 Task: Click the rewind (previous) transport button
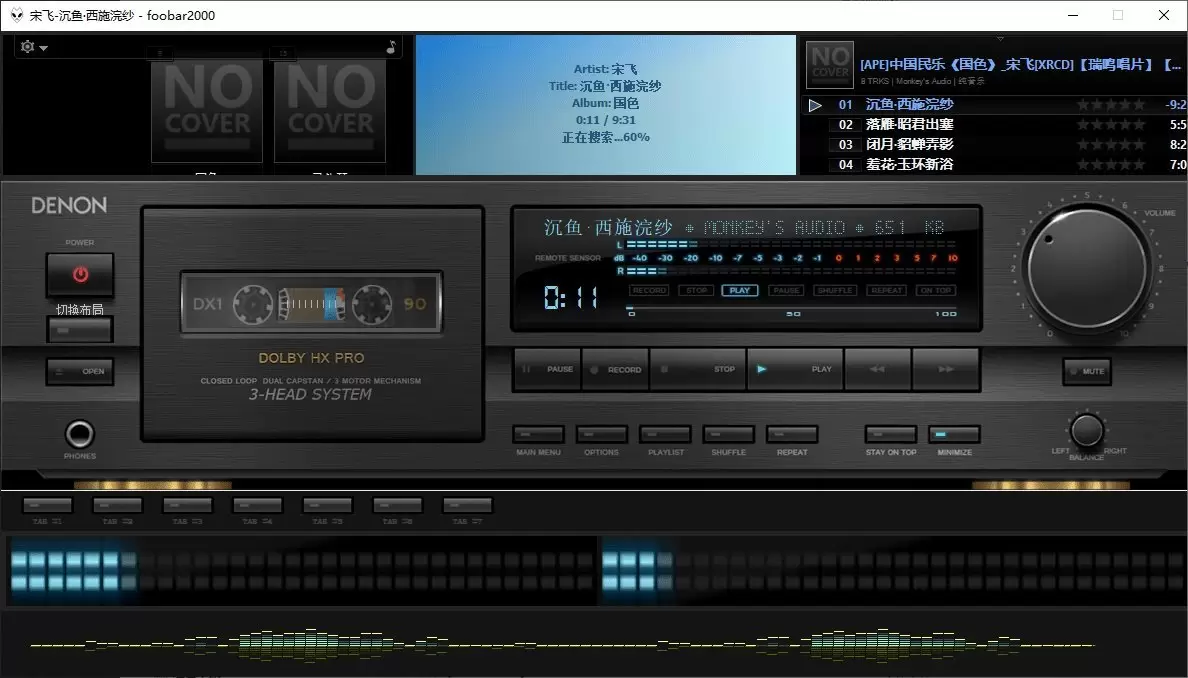[x=877, y=370]
